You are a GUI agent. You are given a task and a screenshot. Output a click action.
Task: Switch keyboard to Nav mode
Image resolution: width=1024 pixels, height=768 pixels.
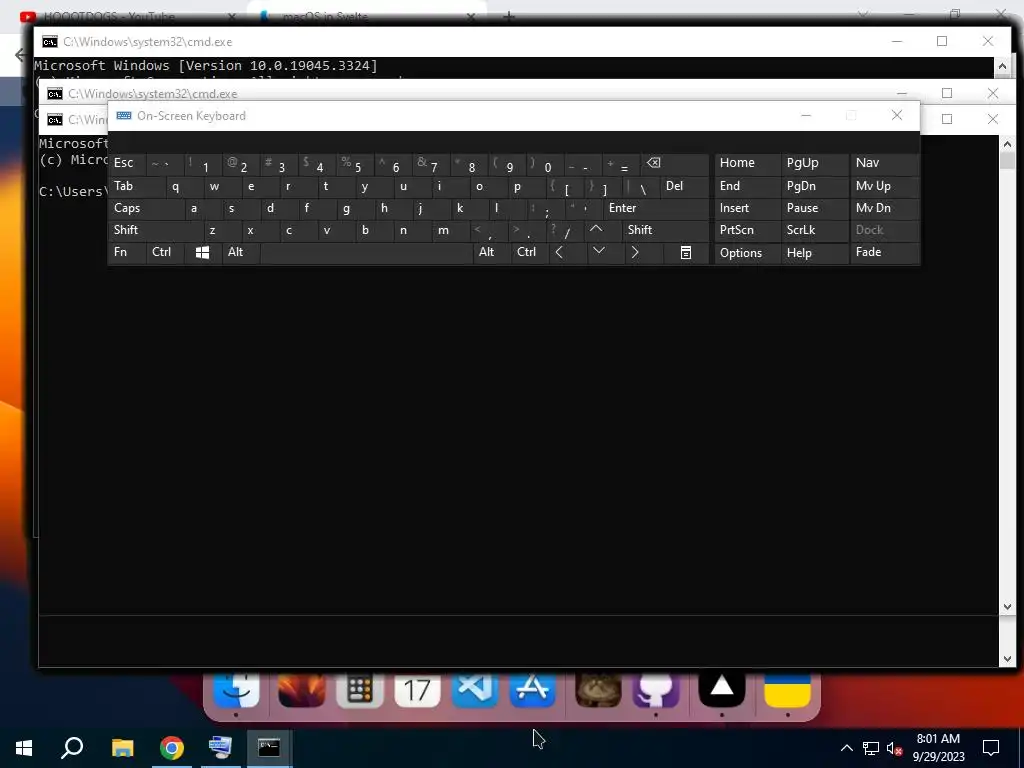point(884,163)
